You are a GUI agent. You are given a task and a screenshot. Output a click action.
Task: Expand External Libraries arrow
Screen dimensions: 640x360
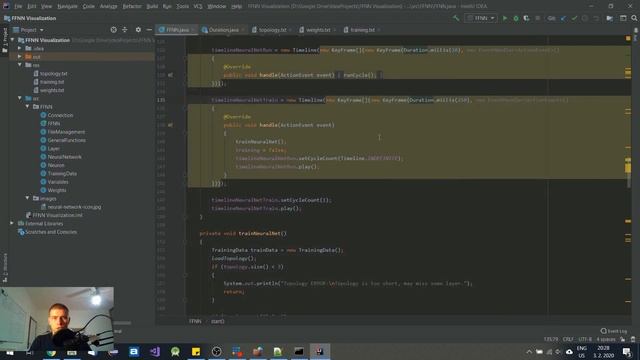[x=12, y=223]
